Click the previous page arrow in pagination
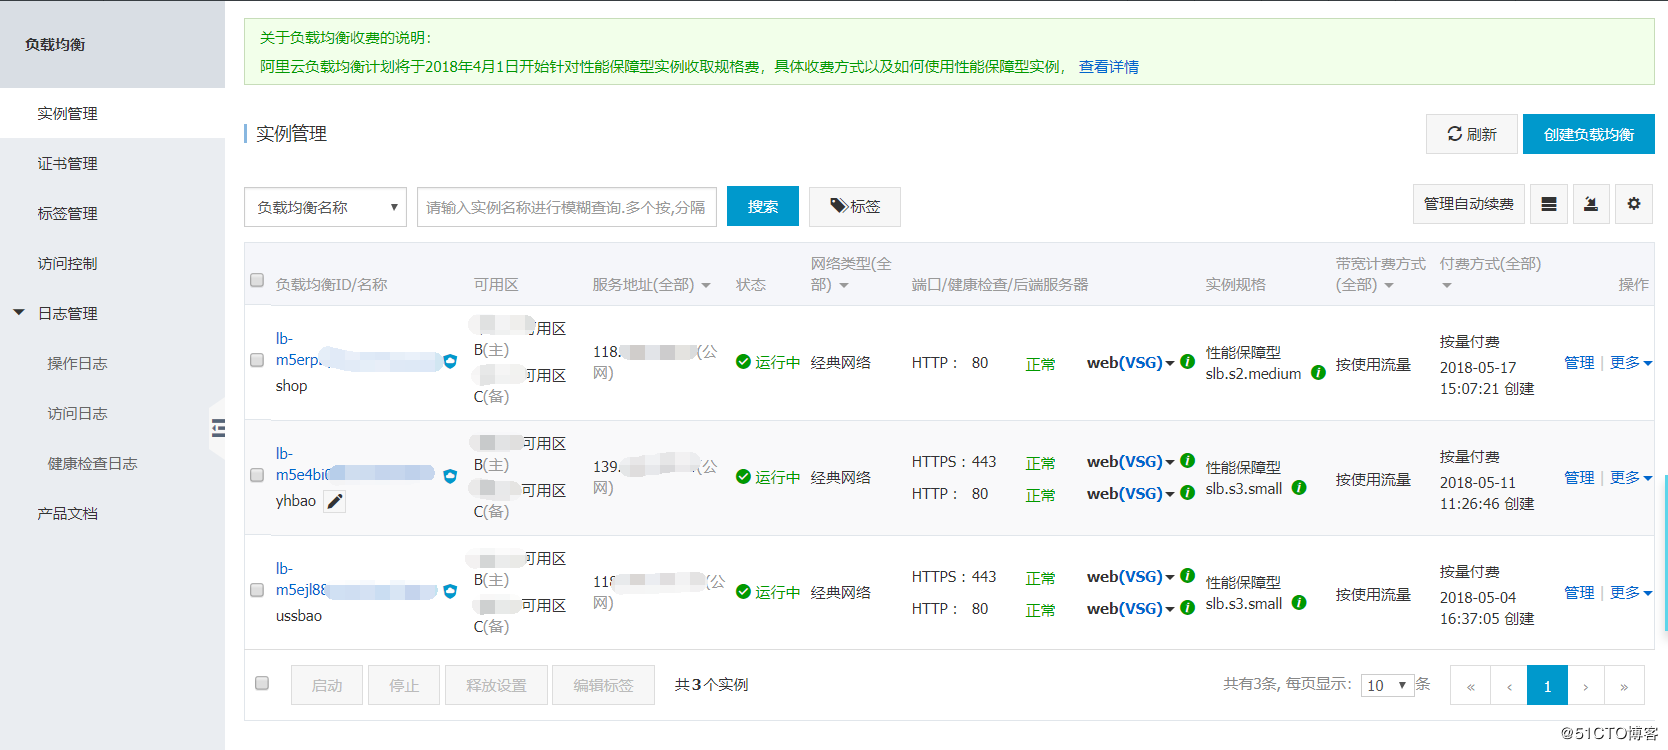 point(1509,685)
